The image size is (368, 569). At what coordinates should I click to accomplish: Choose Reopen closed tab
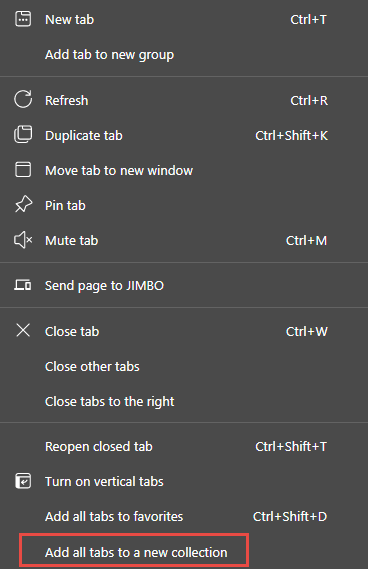[99, 447]
